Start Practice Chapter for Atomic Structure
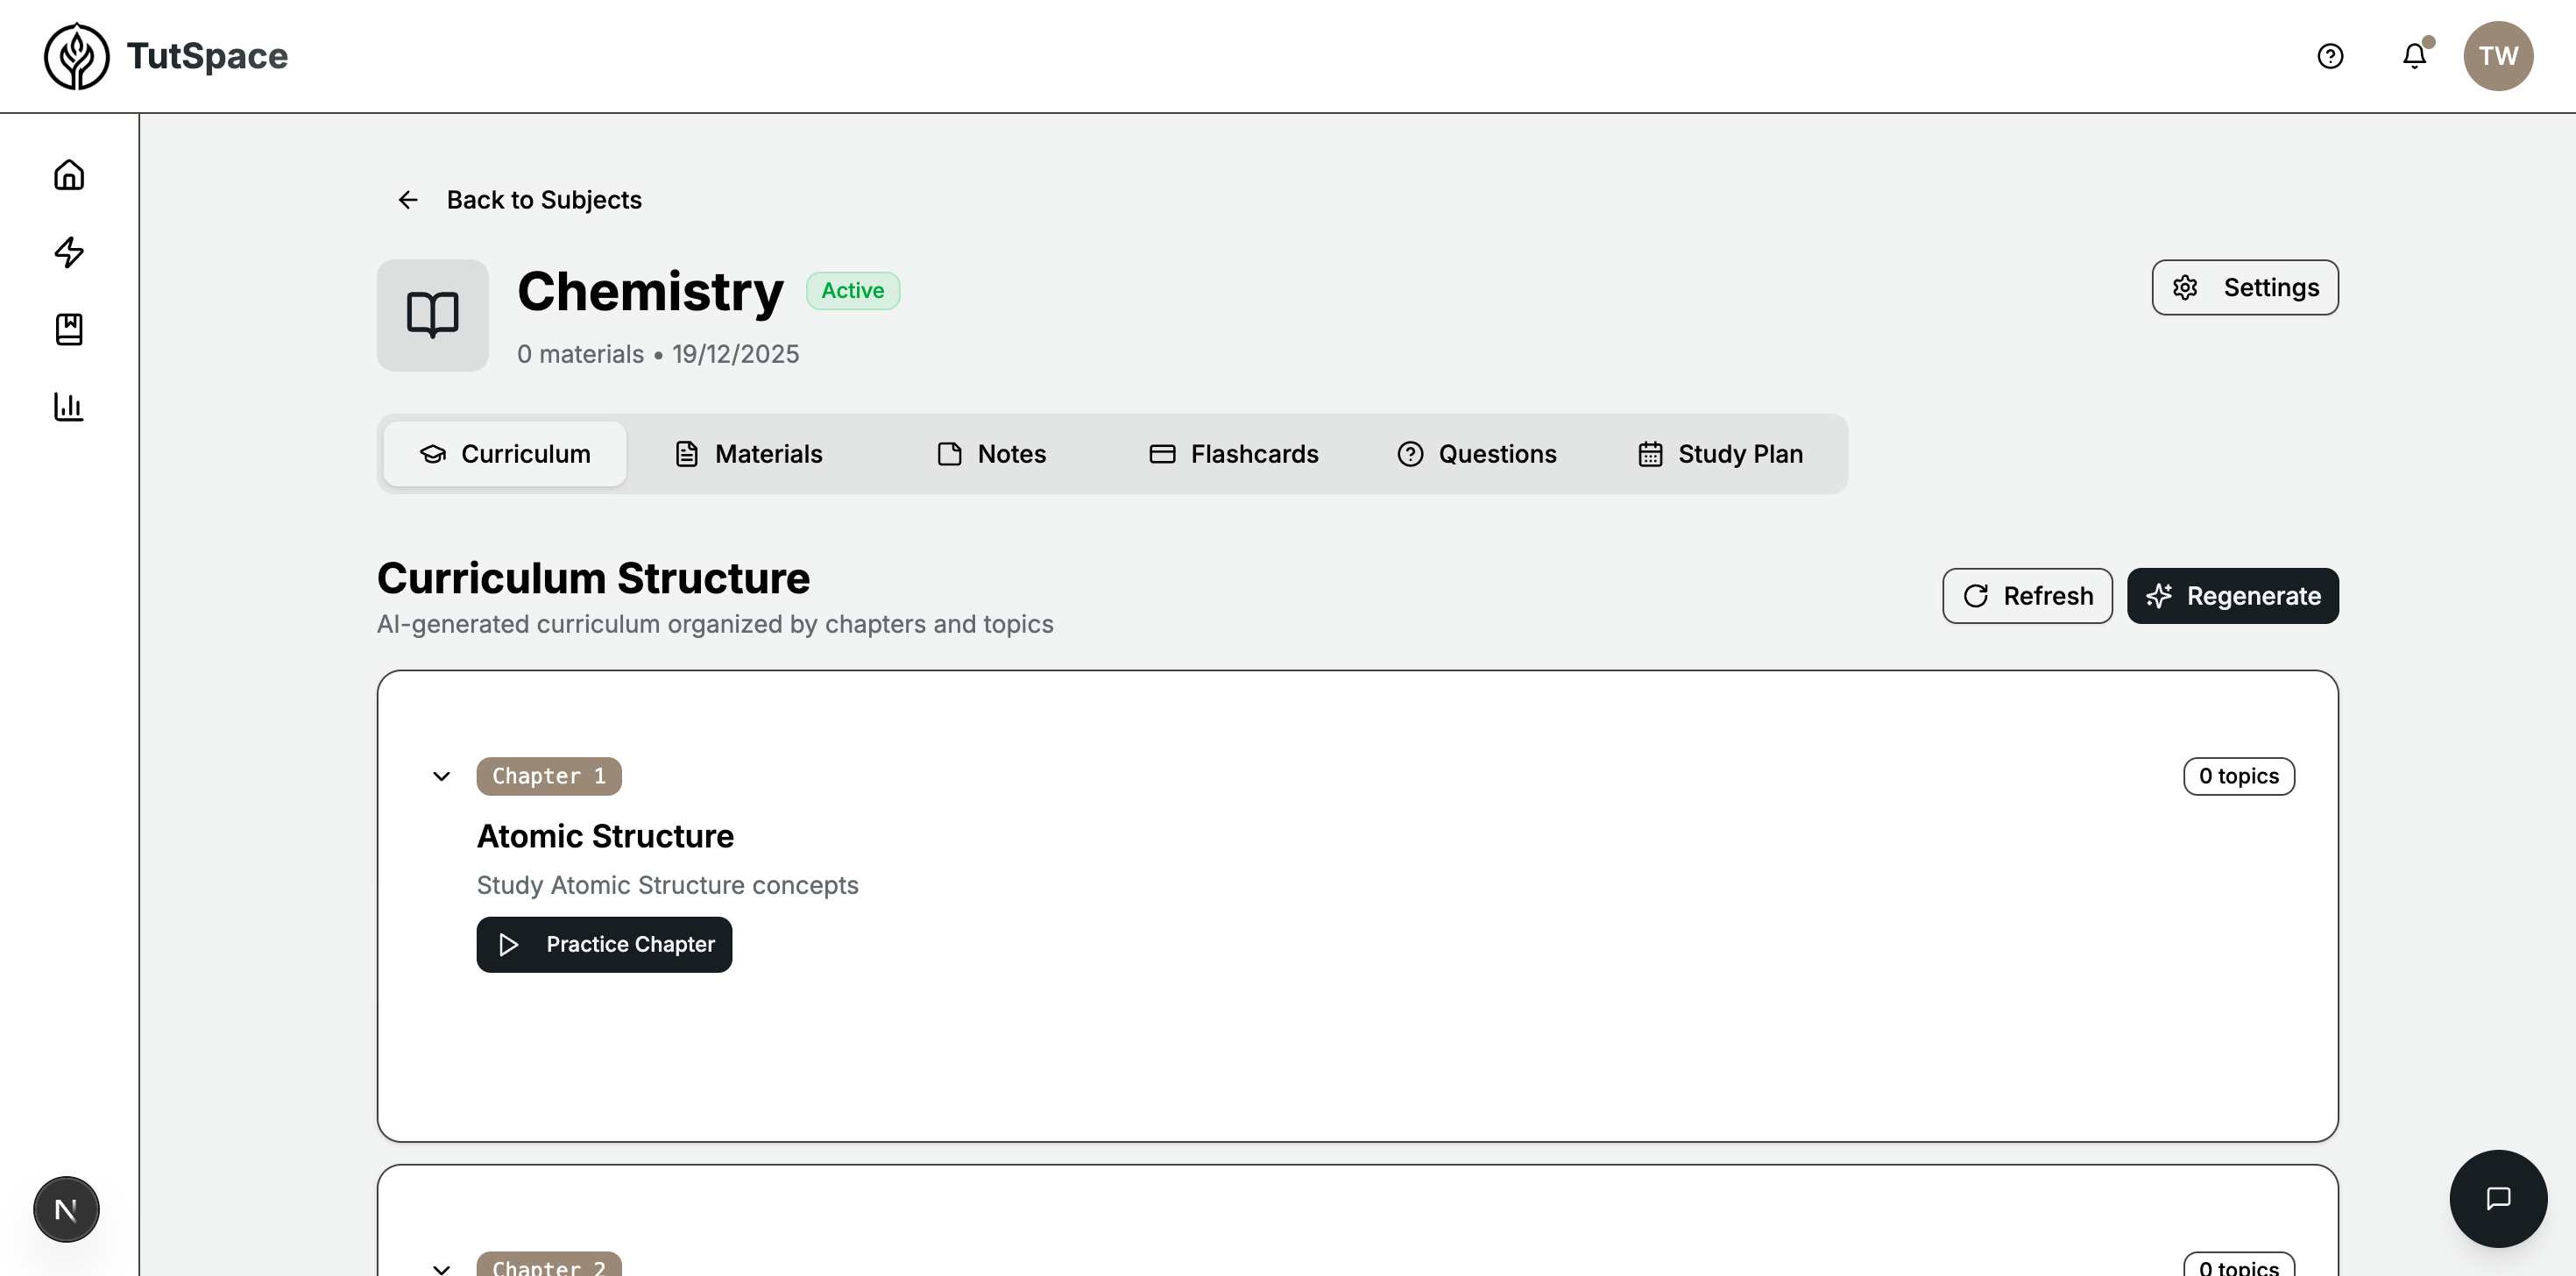 tap(604, 944)
